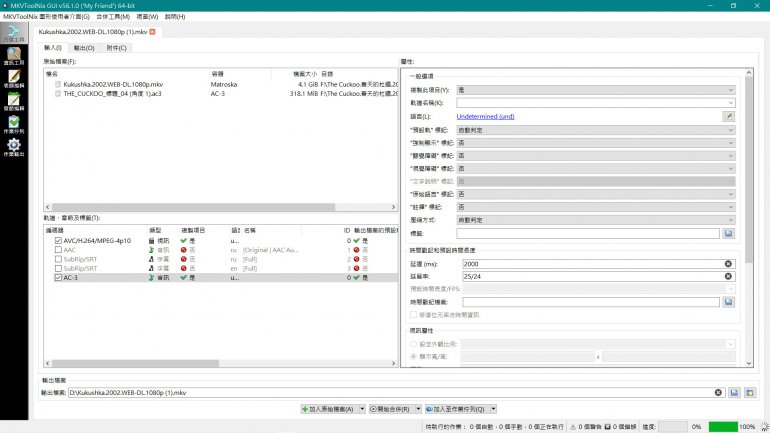Click the pencil icon to edit track language
The height and width of the screenshot is (433, 770).
728,116
